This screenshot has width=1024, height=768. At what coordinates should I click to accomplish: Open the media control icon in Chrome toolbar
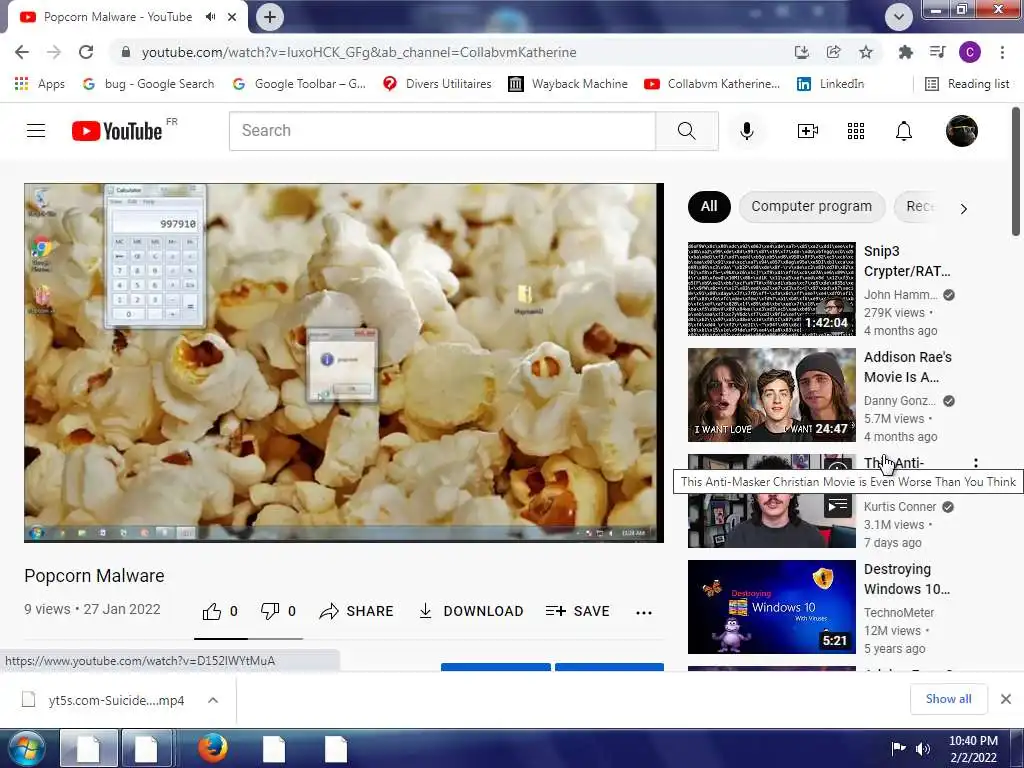point(938,52)
